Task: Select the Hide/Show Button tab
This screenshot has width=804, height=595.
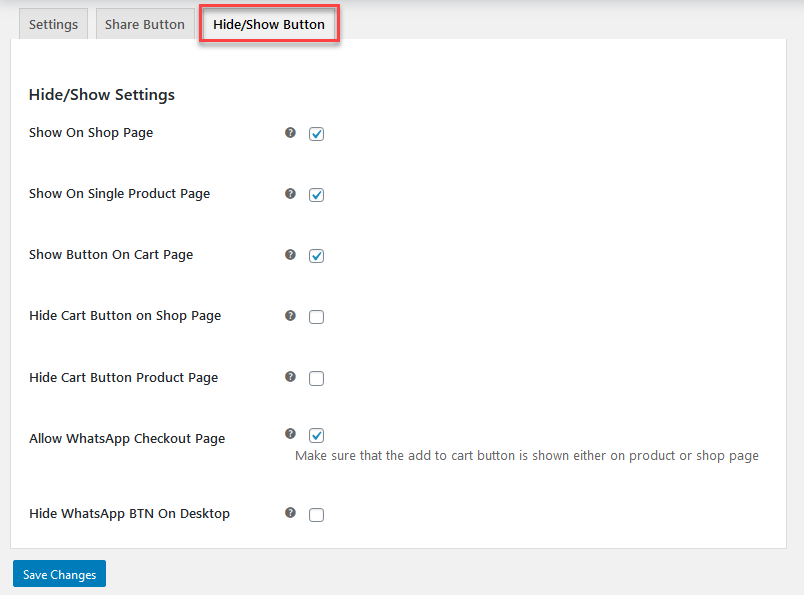Action: [x=269, y=24]
